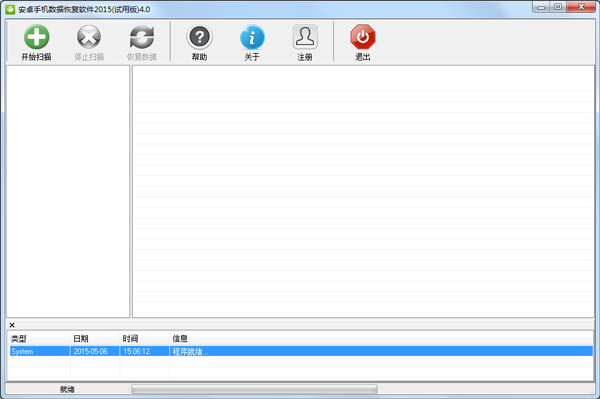Click the app icon in the title bar

10,9
